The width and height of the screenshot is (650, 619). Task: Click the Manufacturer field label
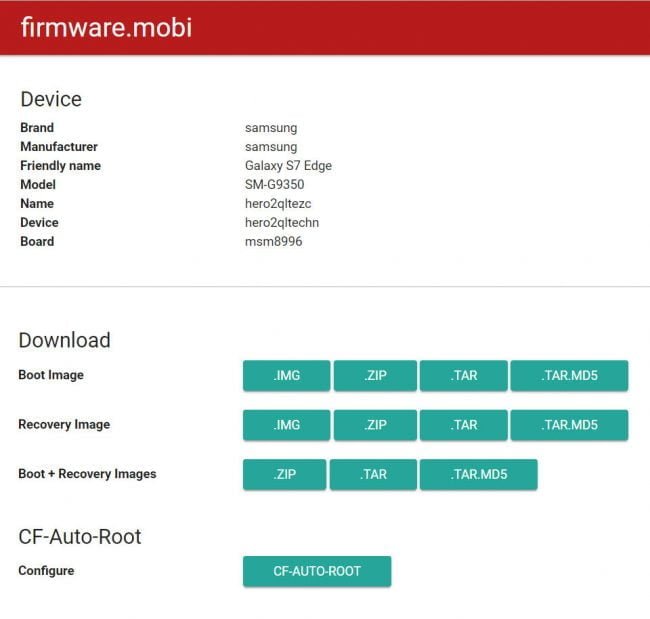pos(59,146)
